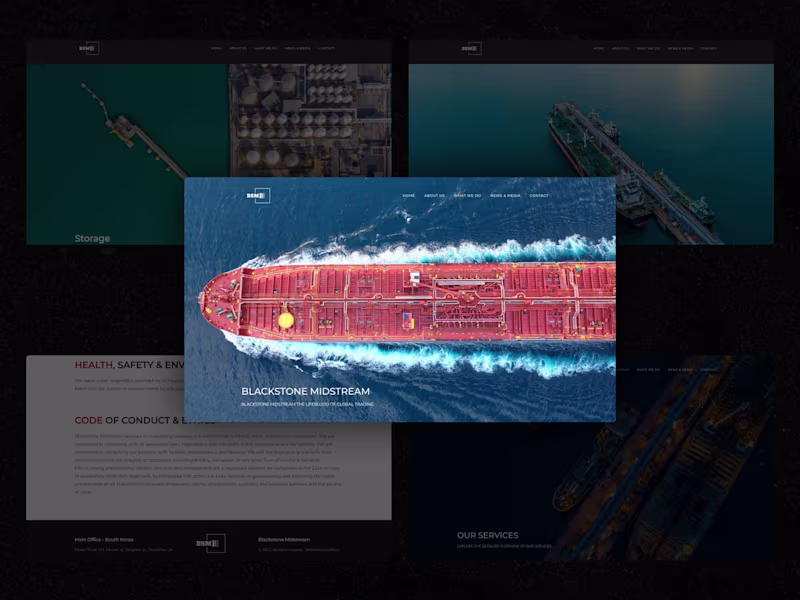Open HOME in the front homepage navigation
Screen dimensions: 800x600
point(409,195)
